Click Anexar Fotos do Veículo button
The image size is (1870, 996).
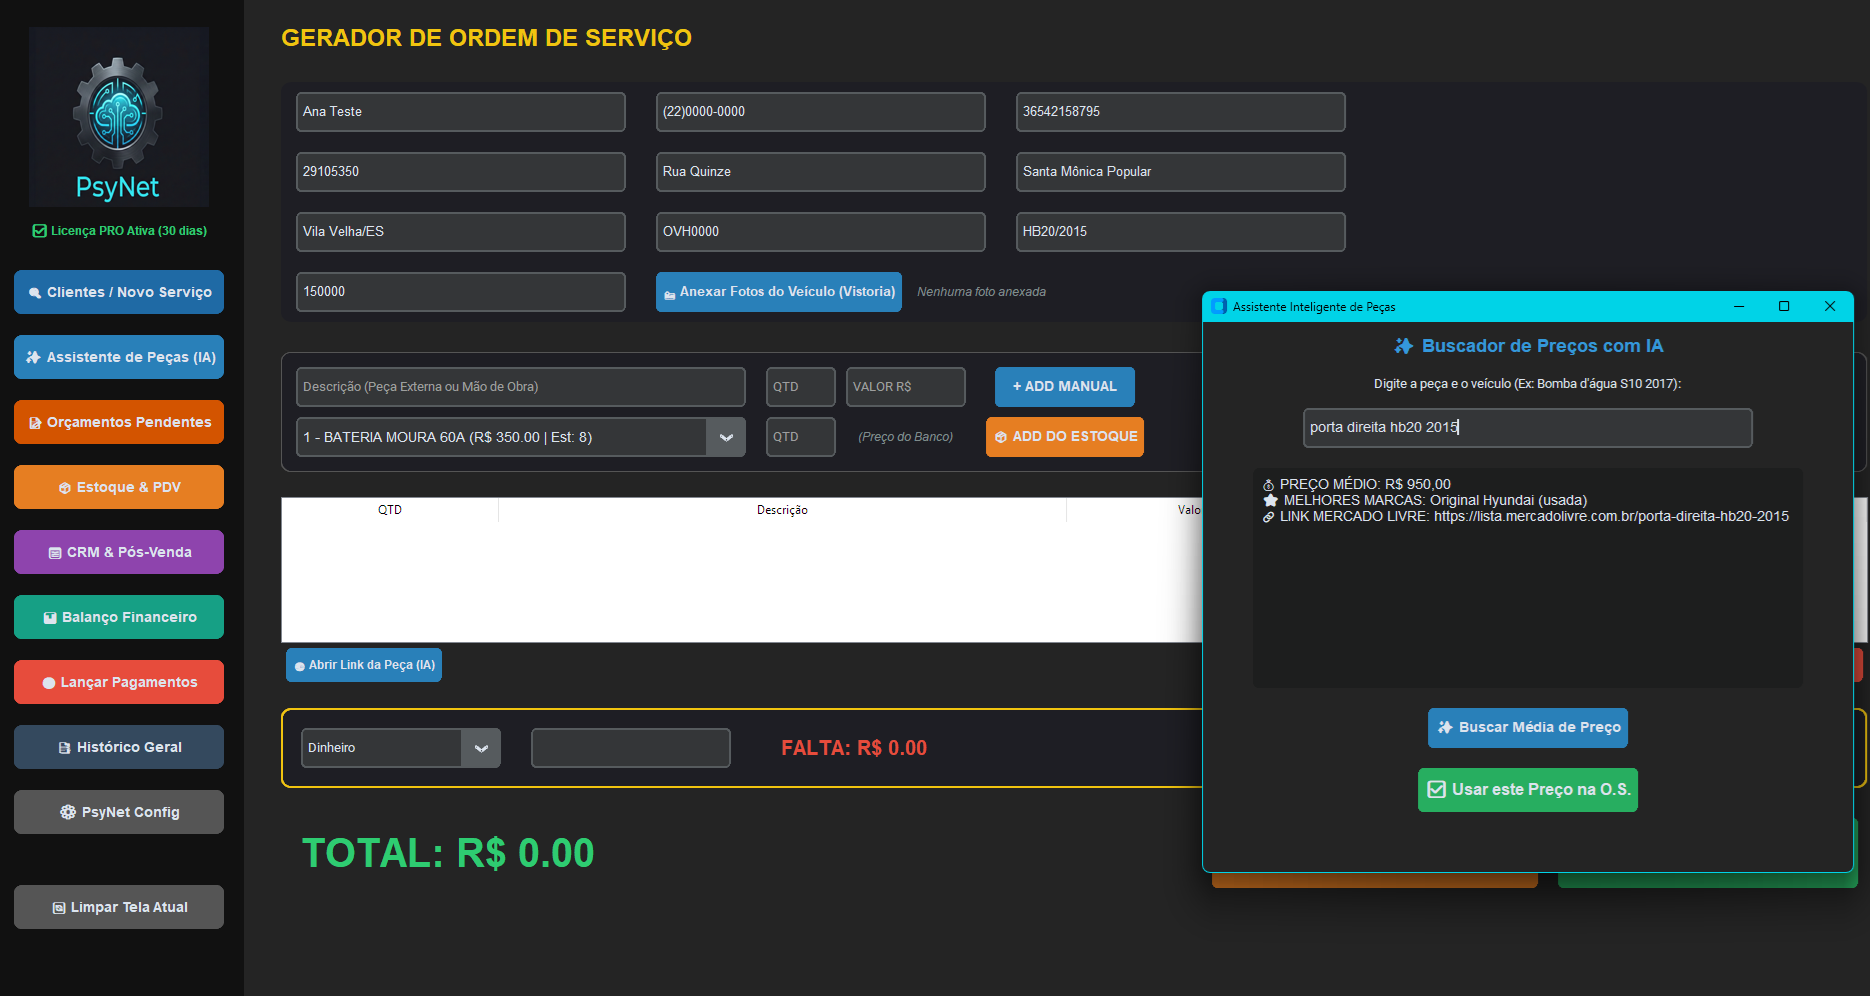point(778,292)
